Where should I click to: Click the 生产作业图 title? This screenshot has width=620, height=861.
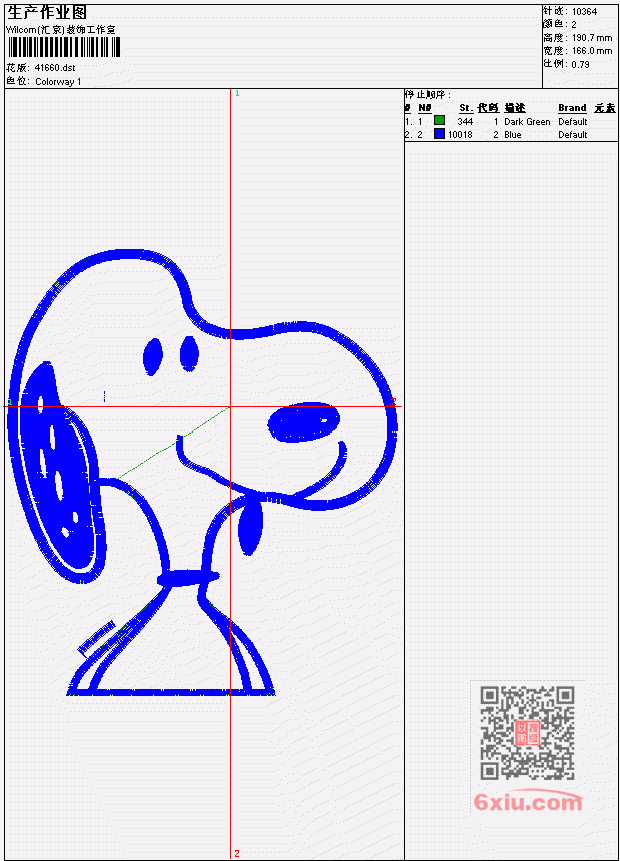(47, 13)
